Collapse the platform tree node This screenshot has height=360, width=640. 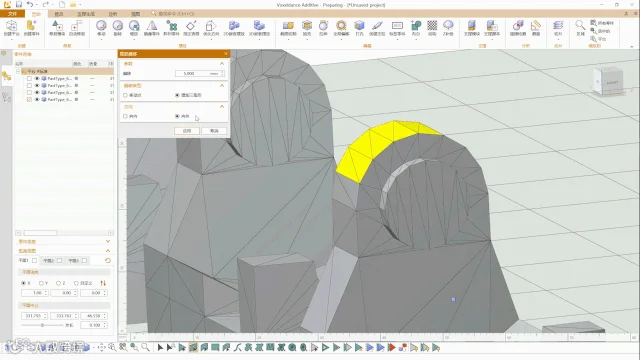point(18,71)
